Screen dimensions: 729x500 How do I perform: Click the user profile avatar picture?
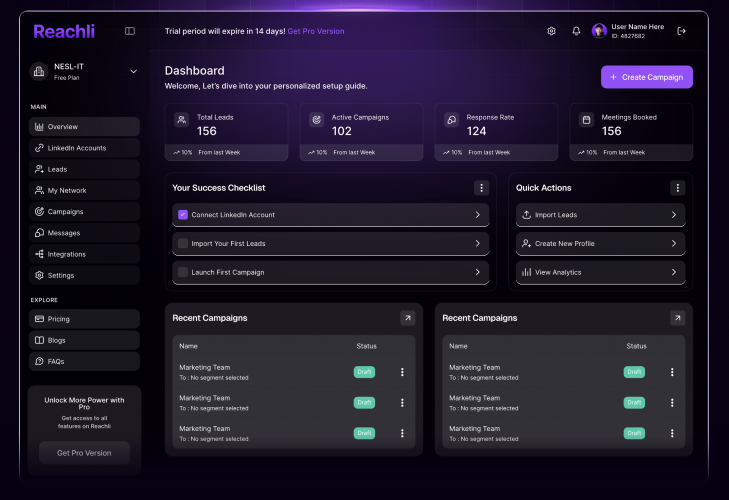599,31
